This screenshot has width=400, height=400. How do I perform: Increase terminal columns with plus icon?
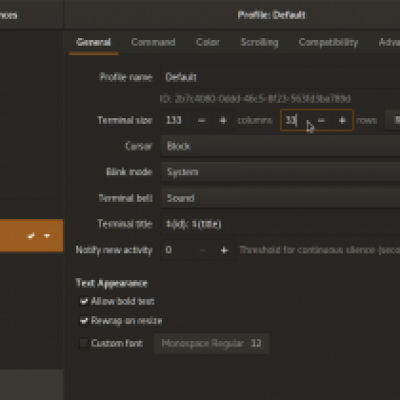223,120
